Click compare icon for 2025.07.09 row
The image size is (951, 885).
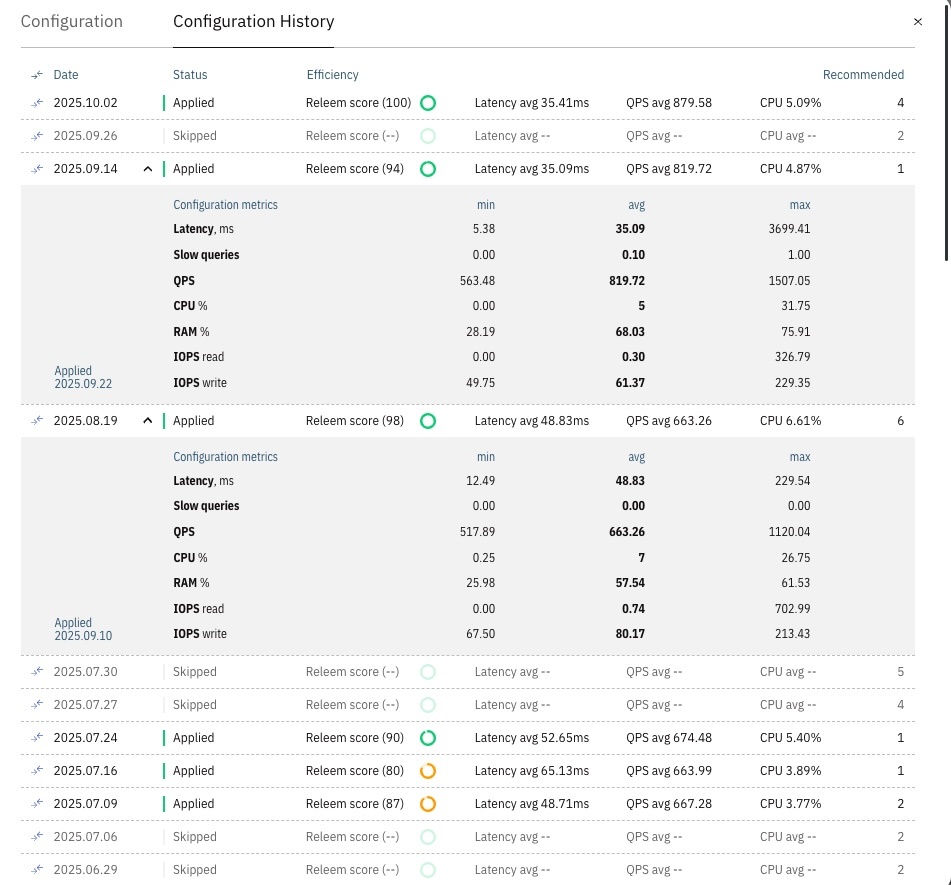(x=37, y=803)
